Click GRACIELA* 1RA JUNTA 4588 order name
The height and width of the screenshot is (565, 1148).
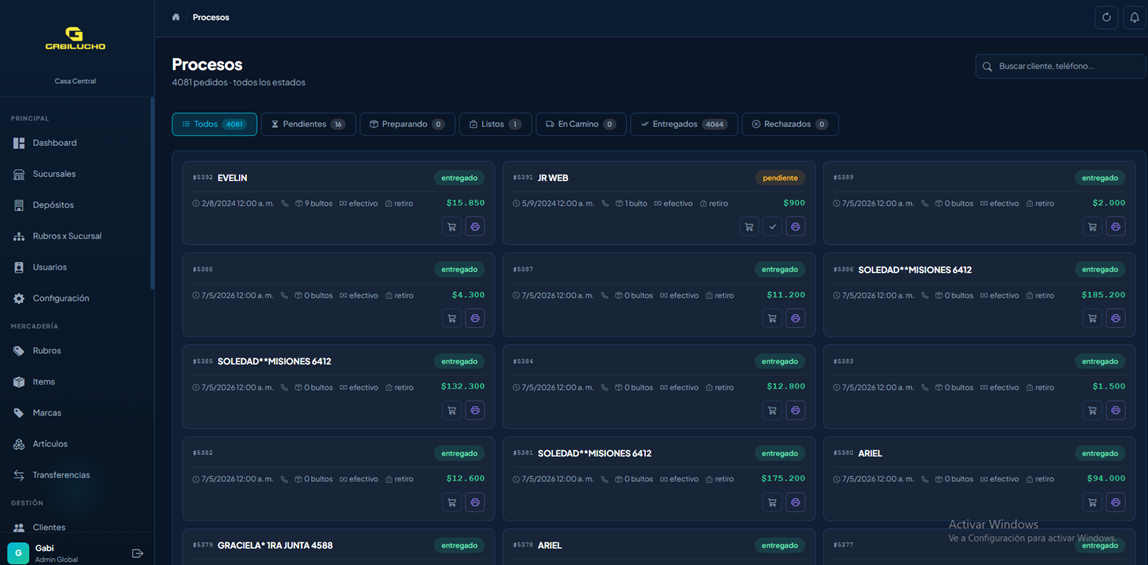275,545
